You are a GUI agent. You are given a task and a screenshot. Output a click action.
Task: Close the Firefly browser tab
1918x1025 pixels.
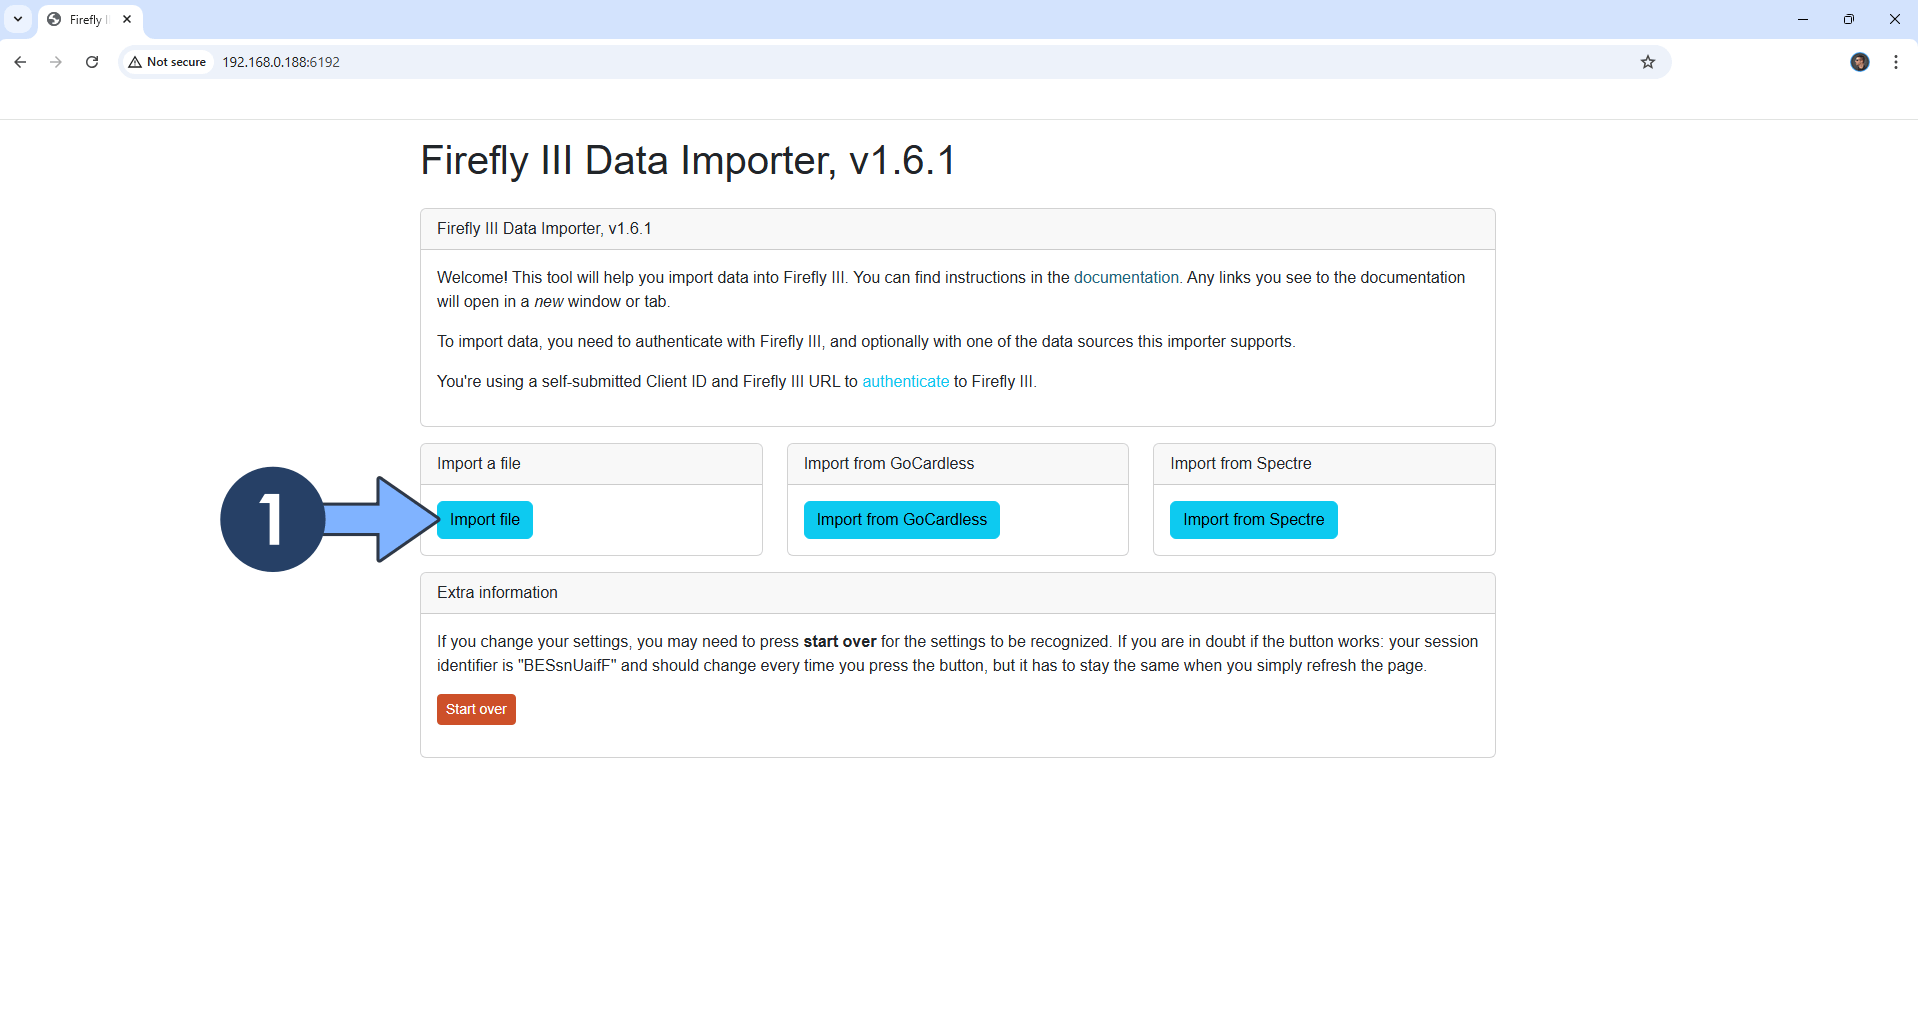[127, 19]
